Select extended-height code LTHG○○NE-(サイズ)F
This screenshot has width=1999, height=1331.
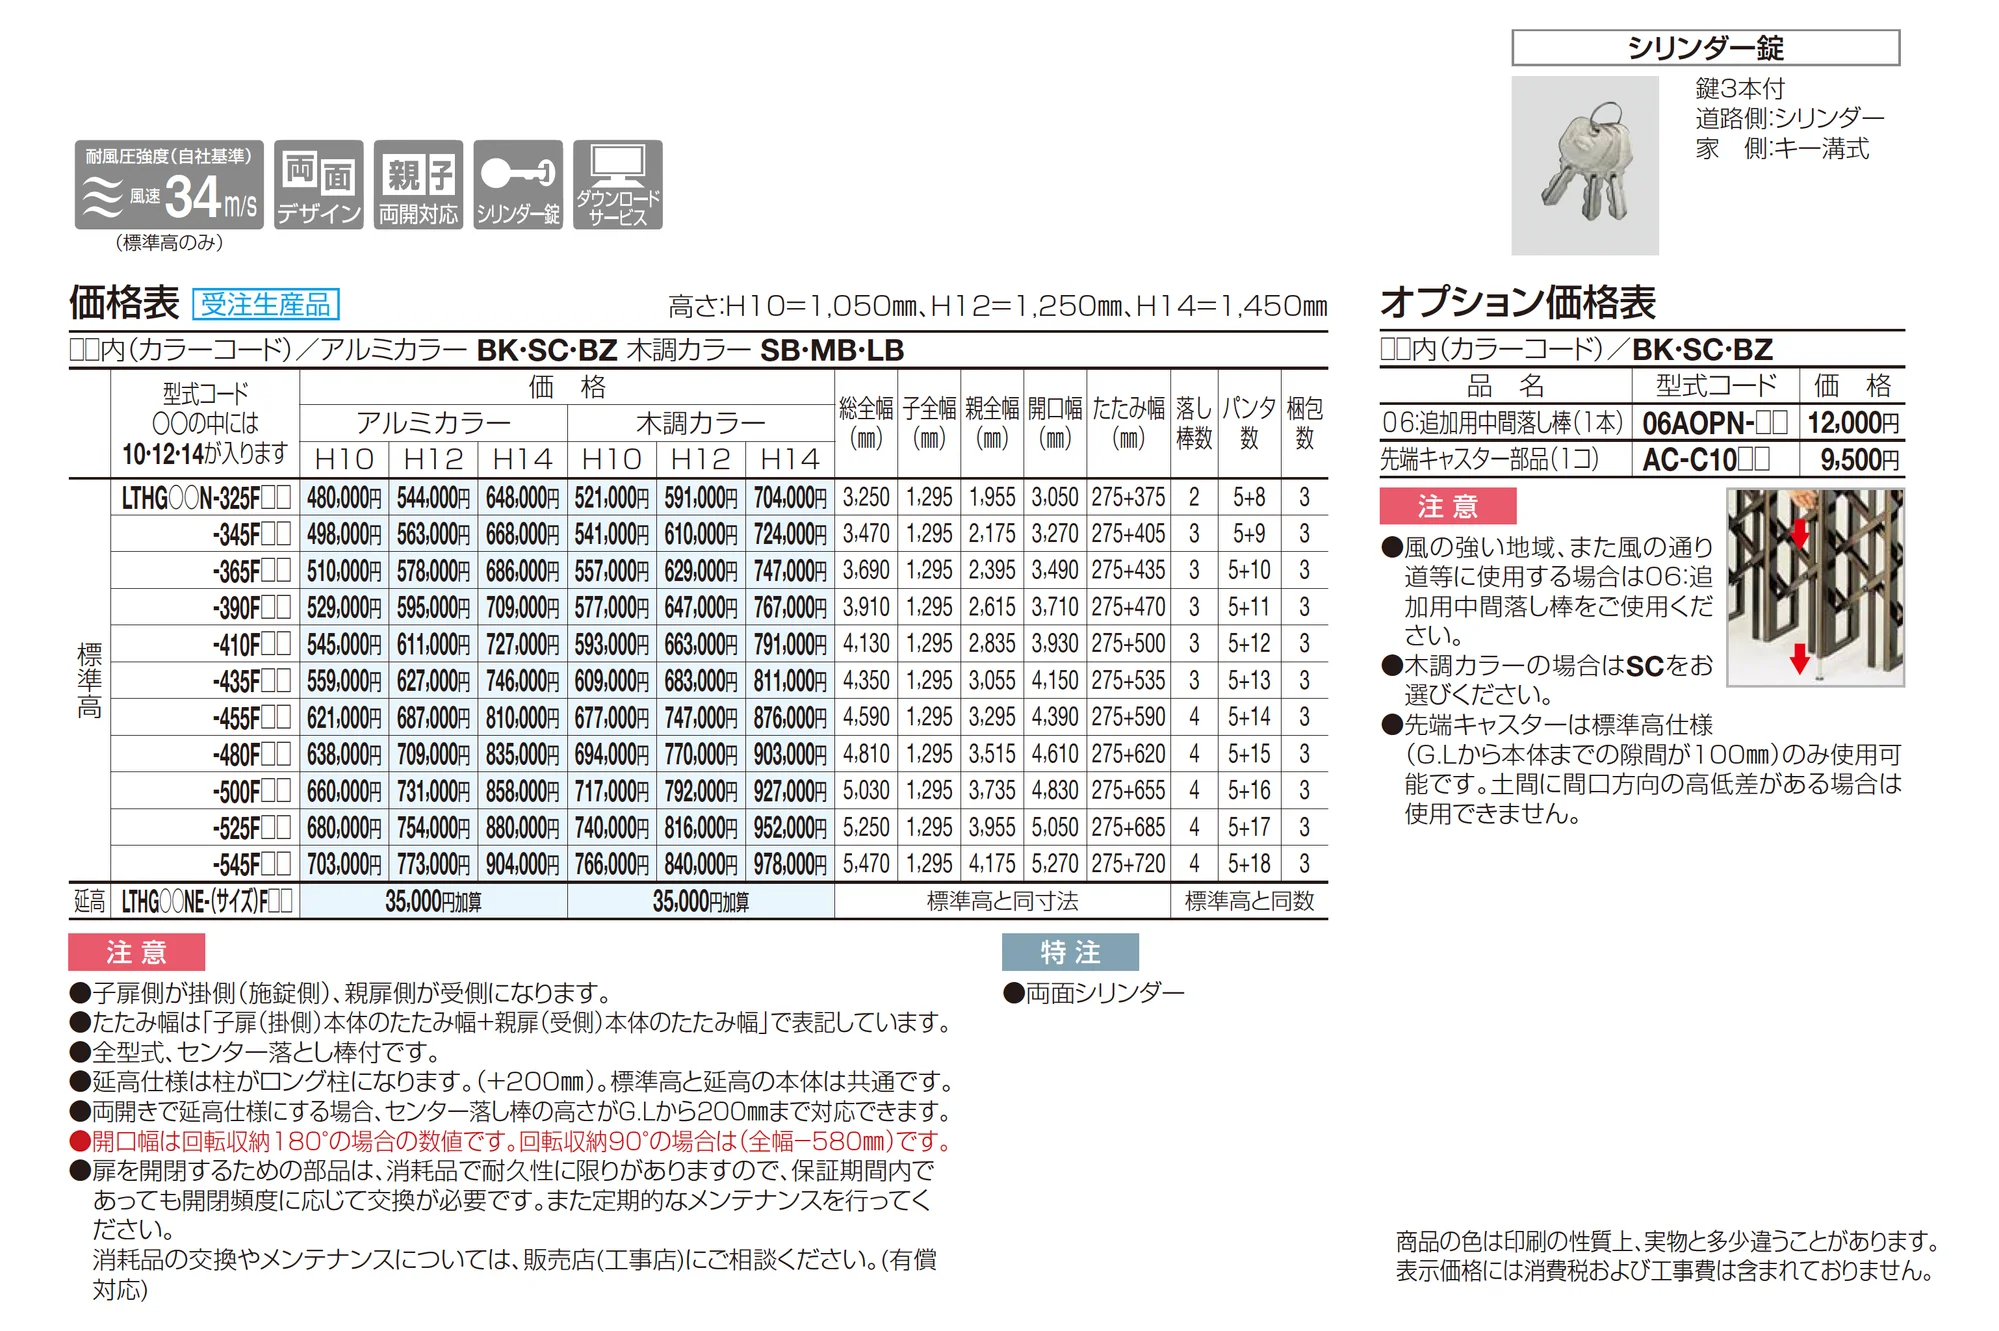coord(207,901)
